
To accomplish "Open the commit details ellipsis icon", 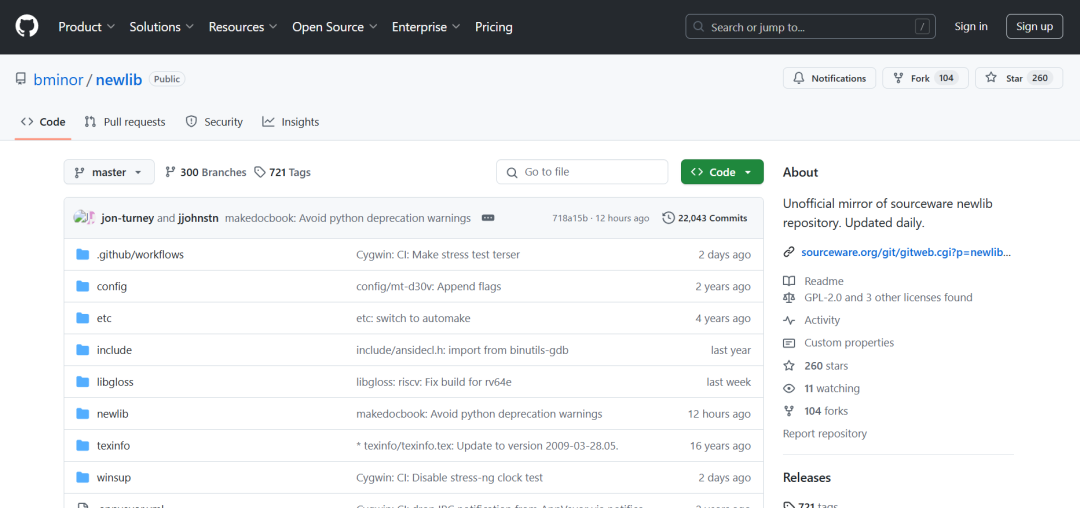I will click(488, 218).
